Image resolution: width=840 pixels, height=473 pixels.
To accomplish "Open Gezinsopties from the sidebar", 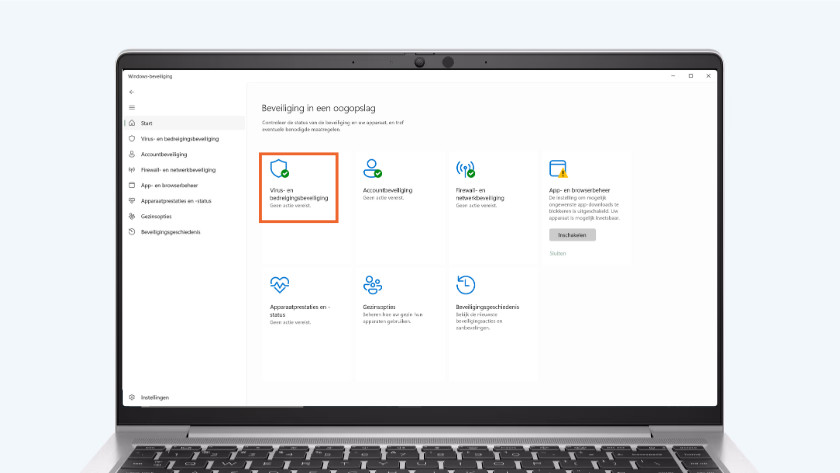I will tap(156, 216).
